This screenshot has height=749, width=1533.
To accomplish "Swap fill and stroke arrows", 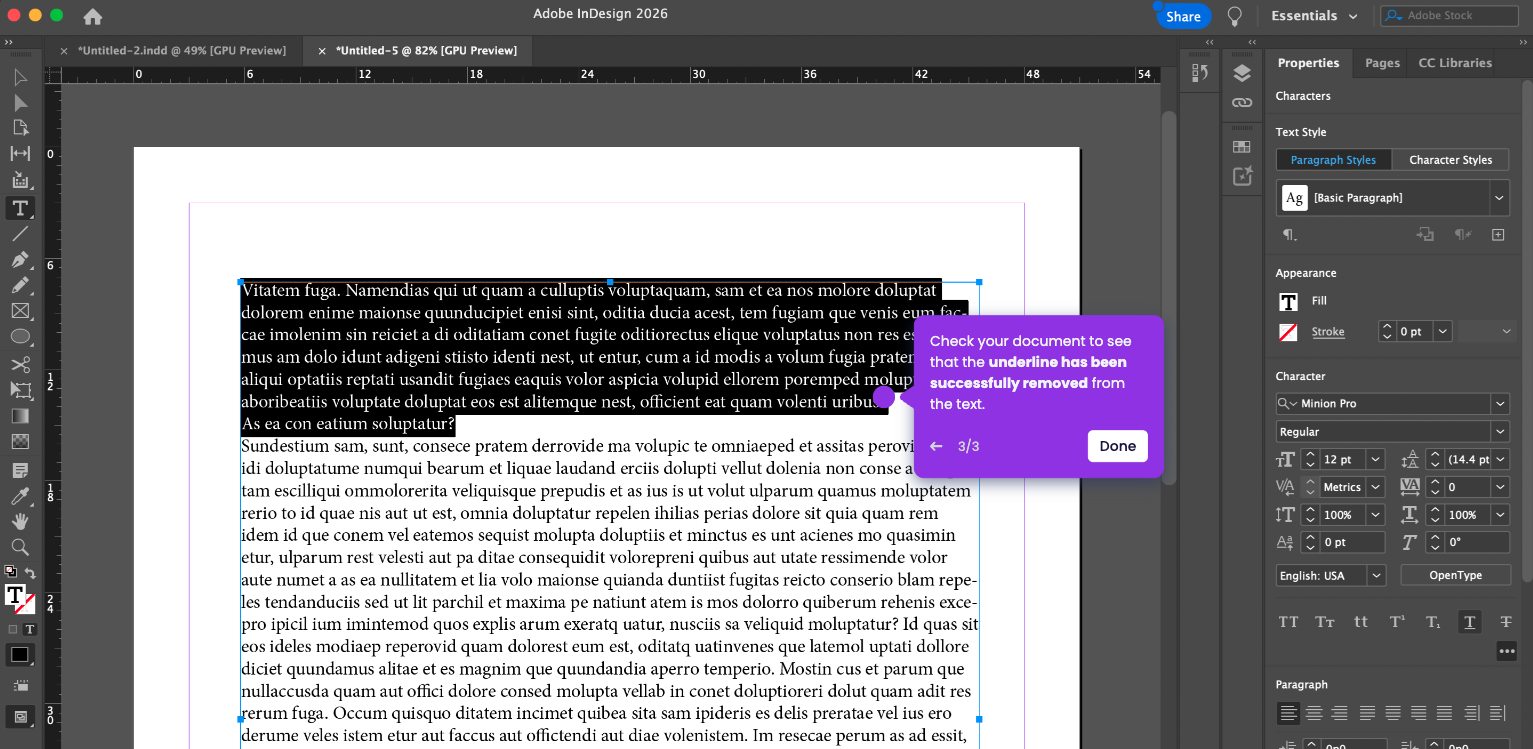I will pyautogui.click(x=30, y=573).
